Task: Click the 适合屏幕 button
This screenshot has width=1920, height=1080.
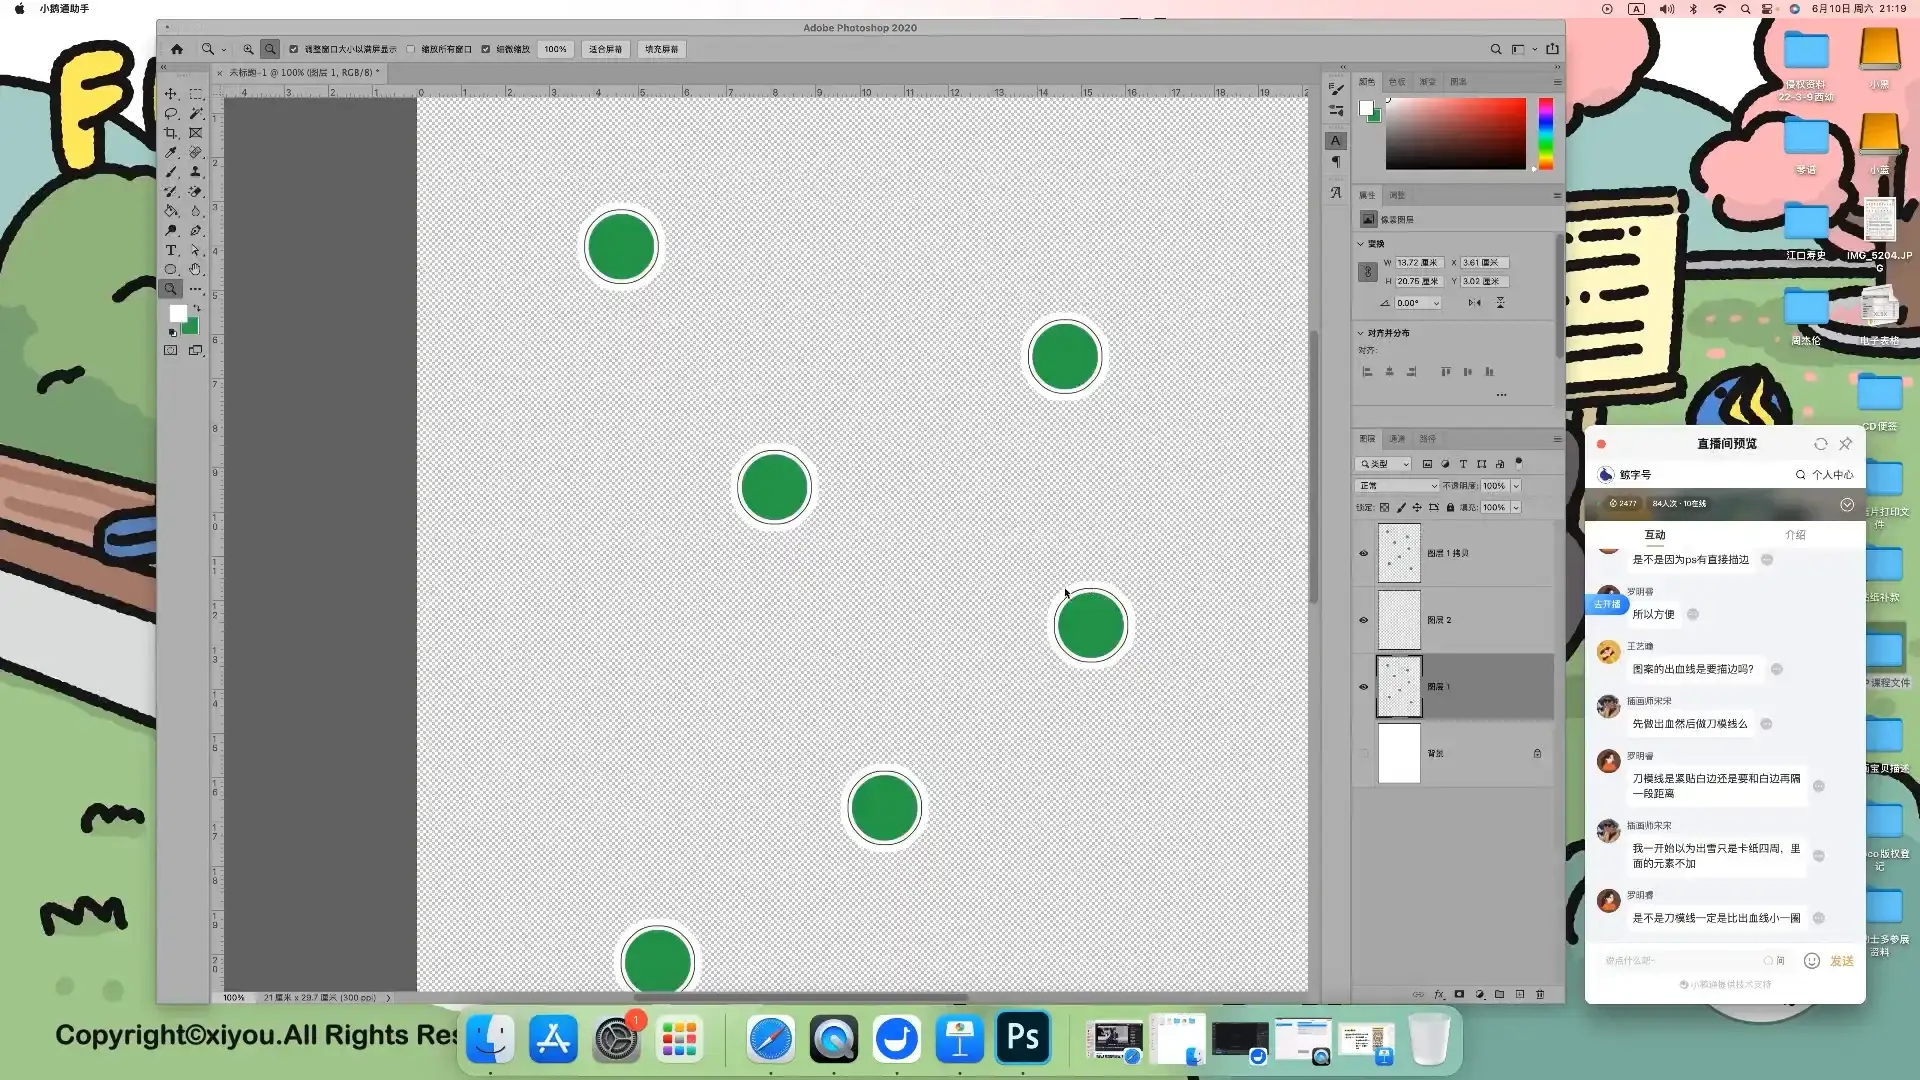Action: 605,49
